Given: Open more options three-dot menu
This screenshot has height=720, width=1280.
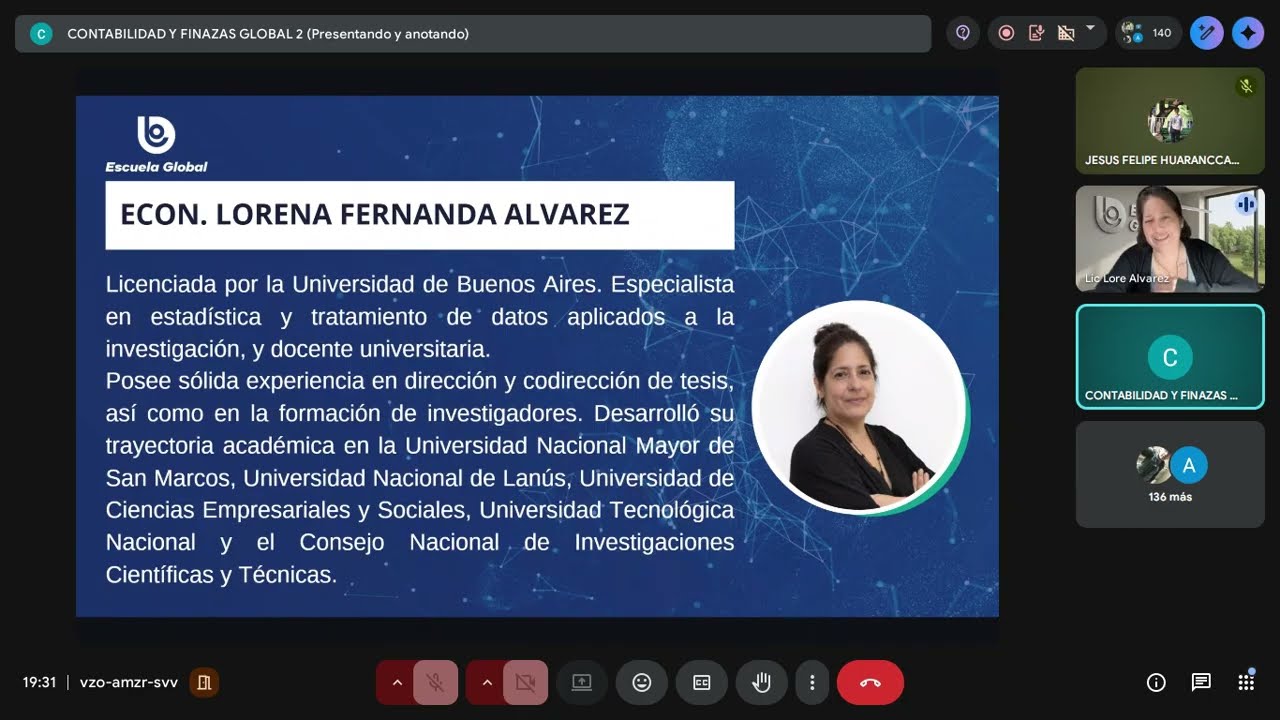Looking at the screenshot, I should tap(812, 683).
